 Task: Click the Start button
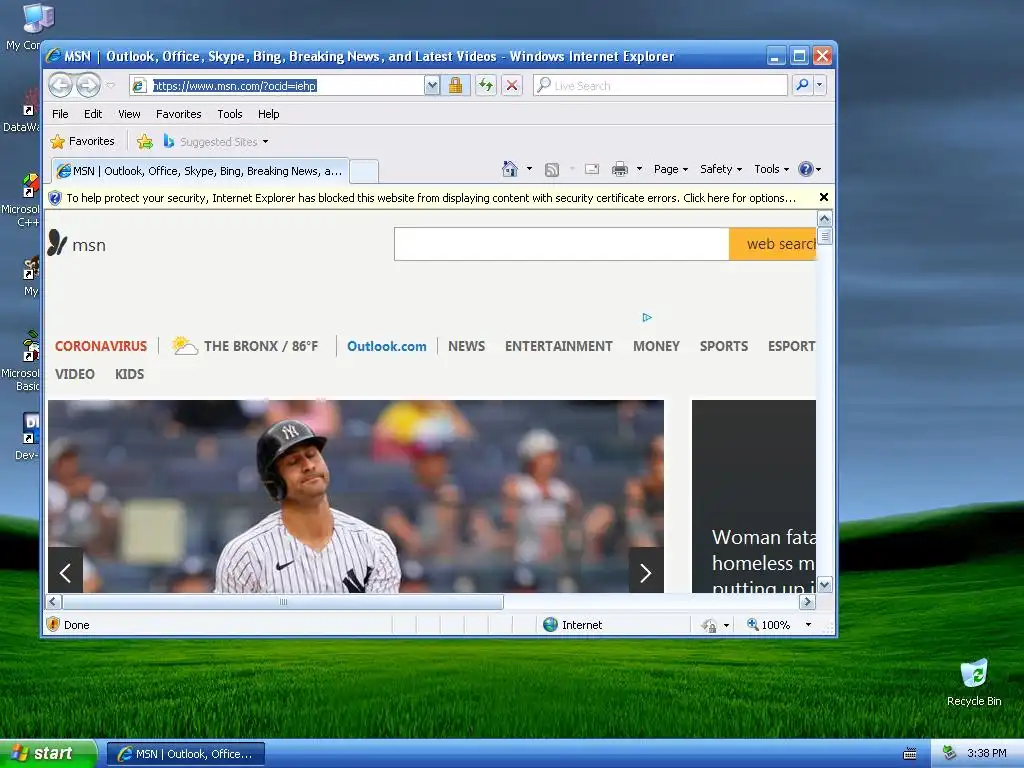48,754
